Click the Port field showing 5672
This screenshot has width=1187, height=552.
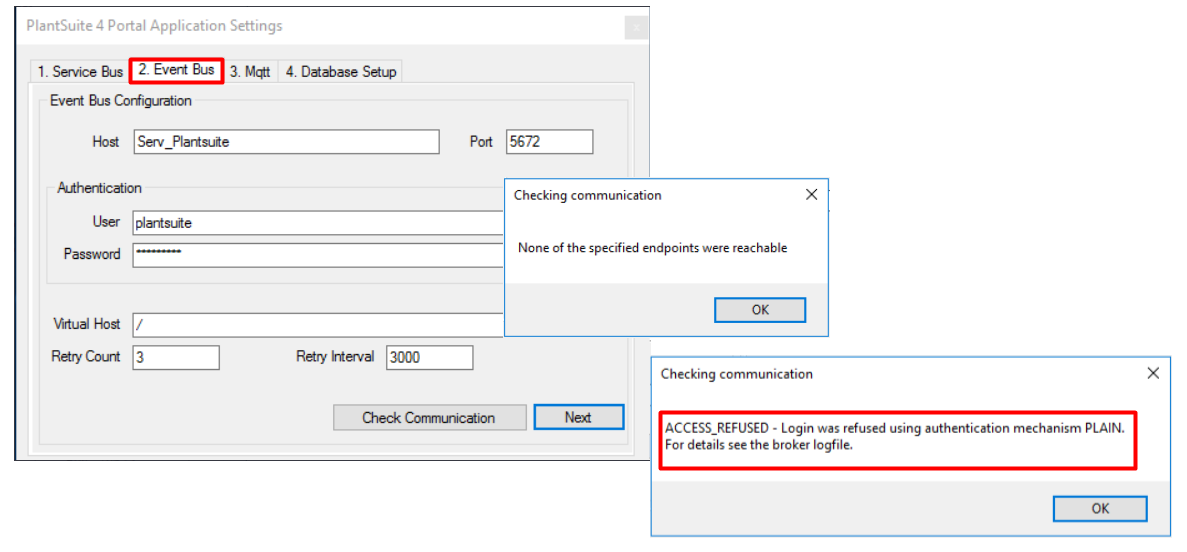(x=549, y=142)
